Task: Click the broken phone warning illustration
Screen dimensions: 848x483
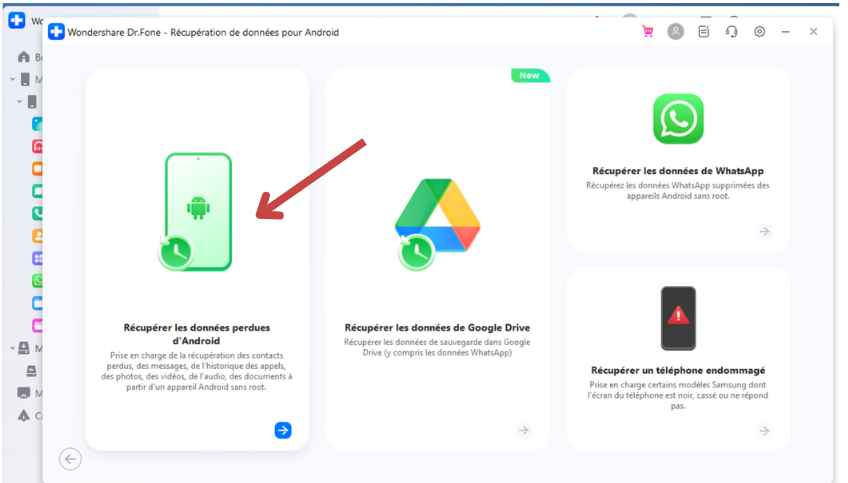Action: (678, 318)
